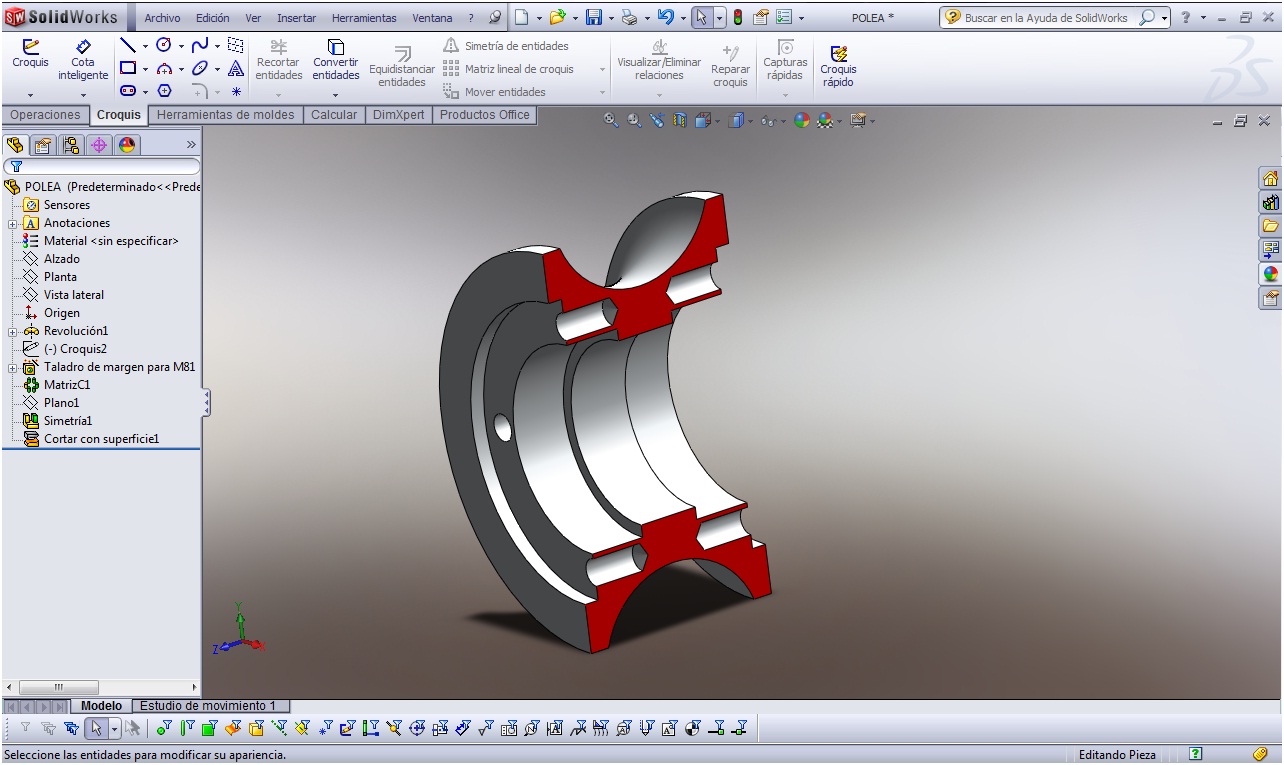The width and height of the screenshot is (1284, 765).
Task: Open dropdown under Croquis button
Action: pyautogui.click(x=30, y=95)
